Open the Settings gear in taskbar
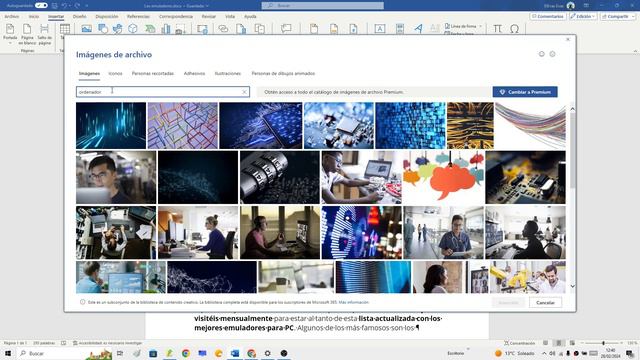Image resolution: width=640 pixels, height=360 pixels. click(x=267, y=353)
